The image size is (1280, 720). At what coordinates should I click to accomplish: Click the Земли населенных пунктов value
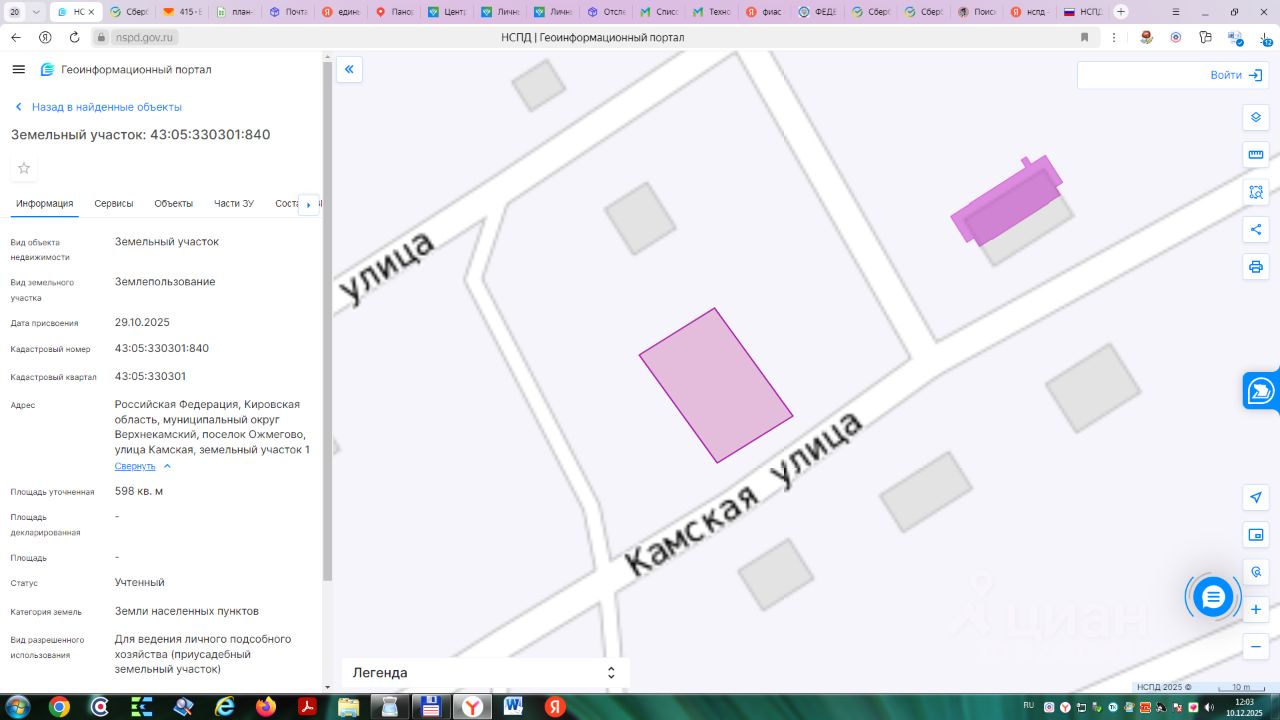[x=187, y=611]
